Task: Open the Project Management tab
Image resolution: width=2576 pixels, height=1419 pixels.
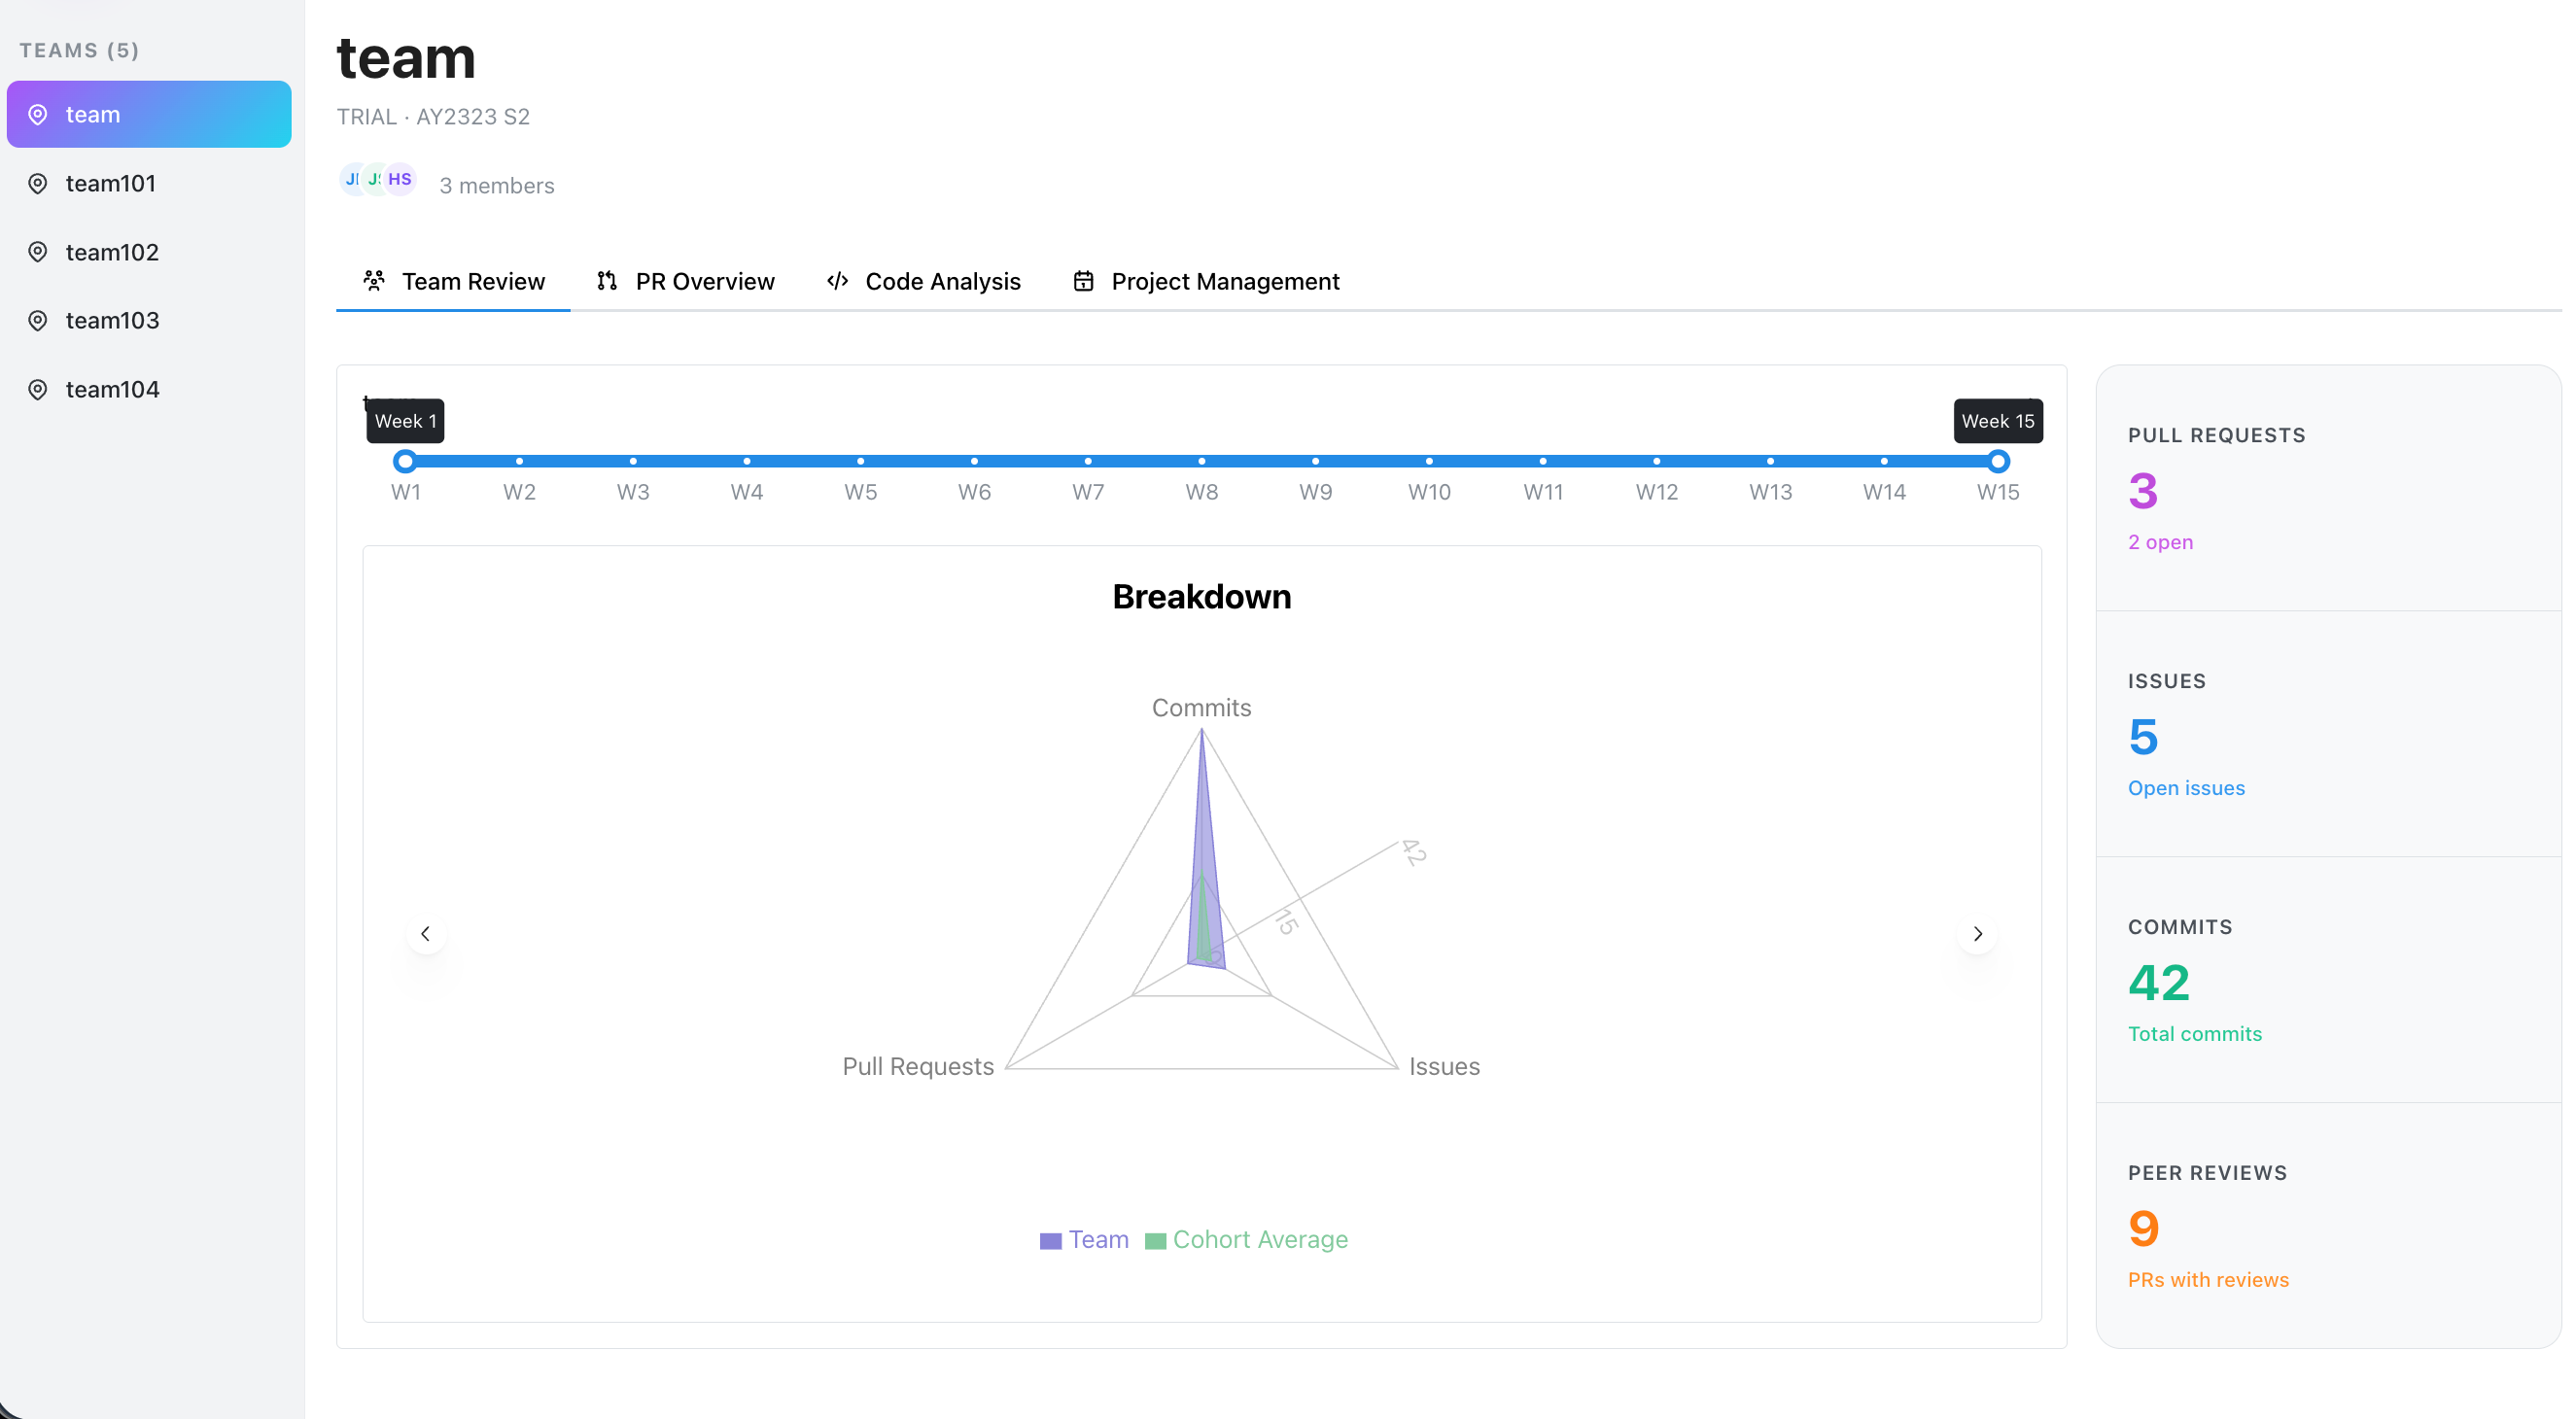Action: pos(1206,281)
